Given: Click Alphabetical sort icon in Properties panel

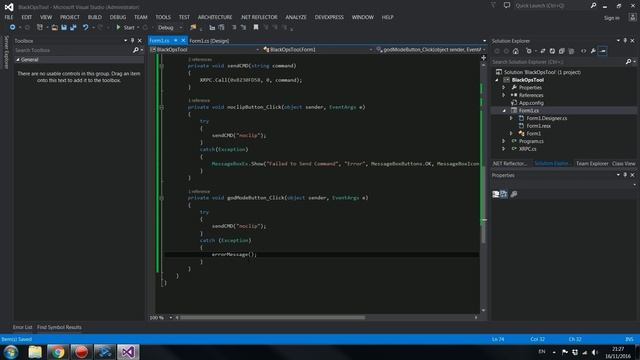Looking at the screenshot, I should click(504, 194).
